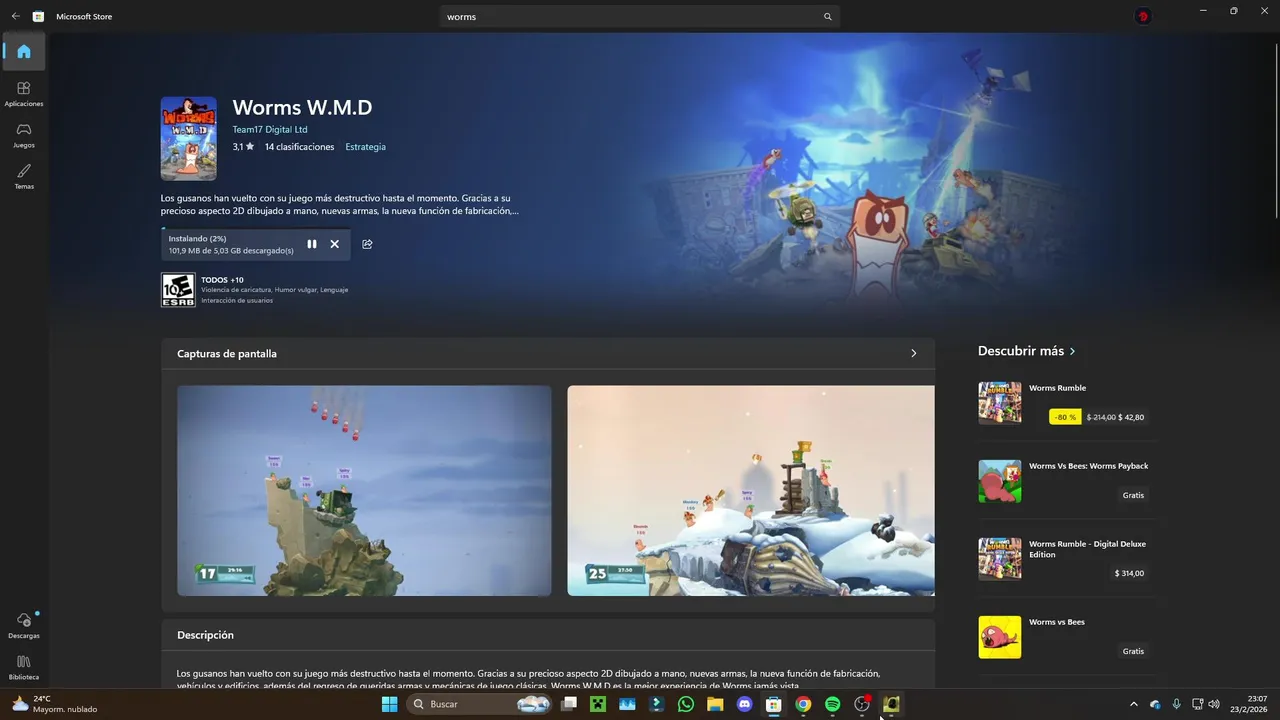Click the 3,1 star rating
The image size is (1280, 720).
point(243,147)
